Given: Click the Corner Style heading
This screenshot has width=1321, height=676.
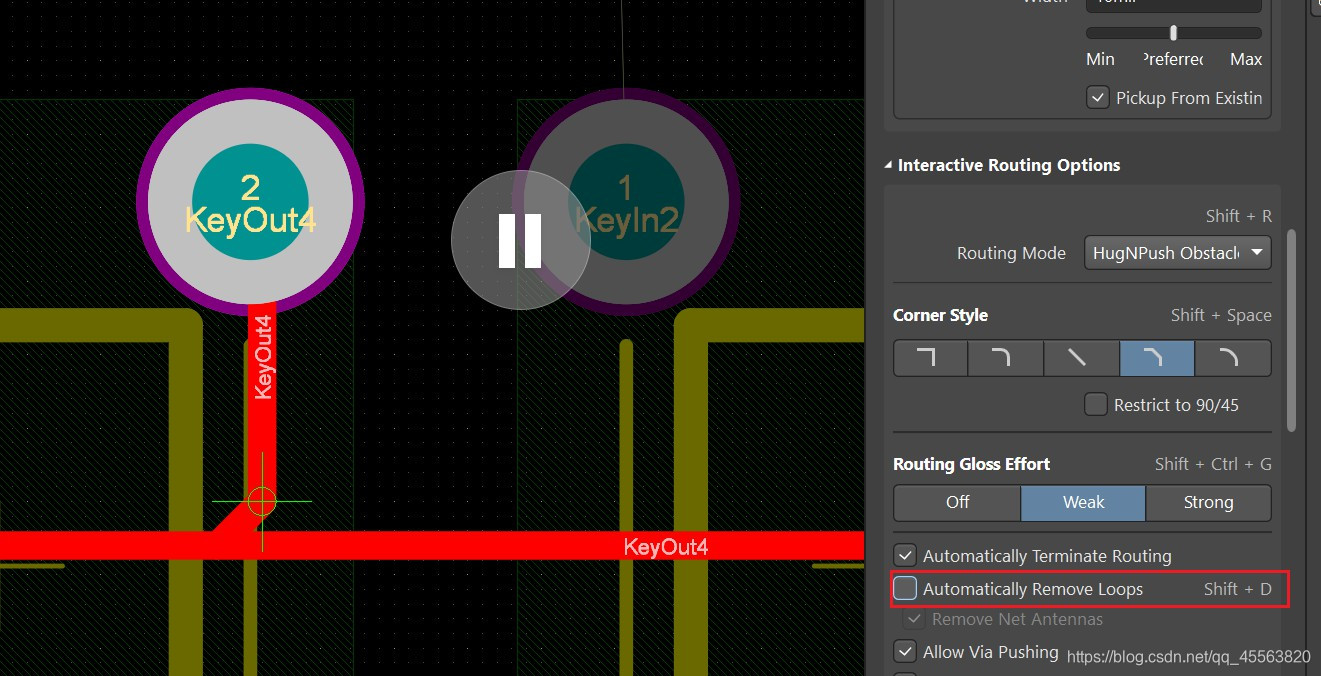Looking at the screenshot, I should coord(940,315).
